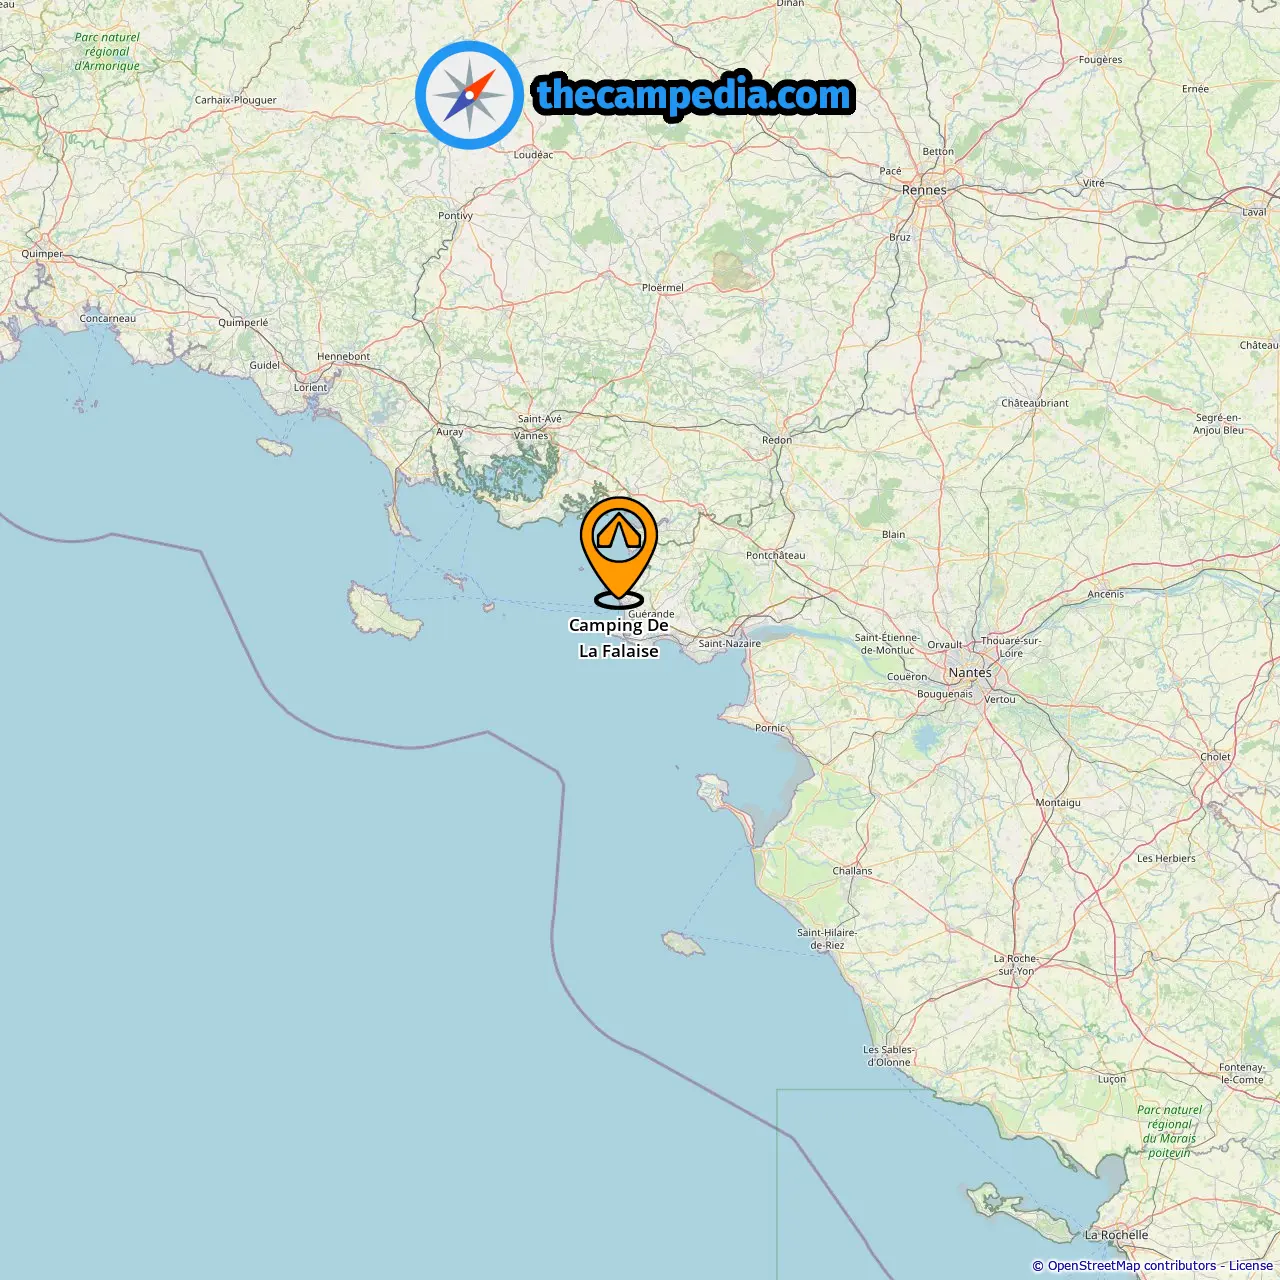Click the blue compass logo icon
This screenshot has height=1280, width=1280.
(469, 95)
